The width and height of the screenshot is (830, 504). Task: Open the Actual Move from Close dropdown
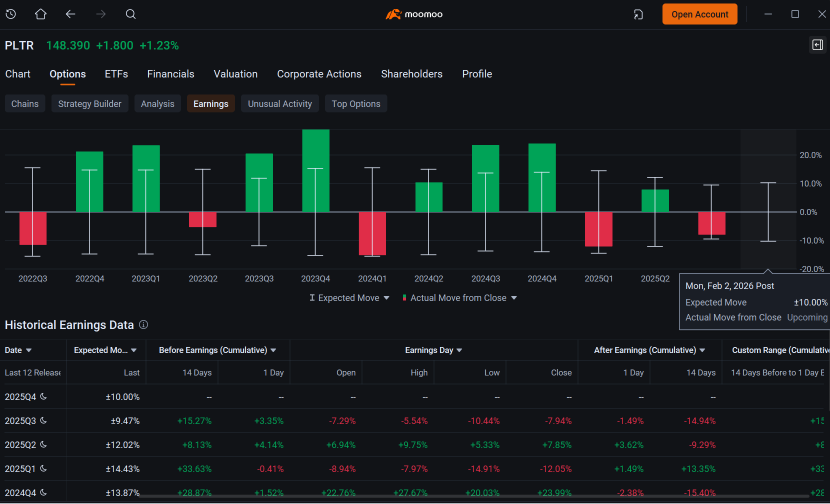click(x=513, y=298)
